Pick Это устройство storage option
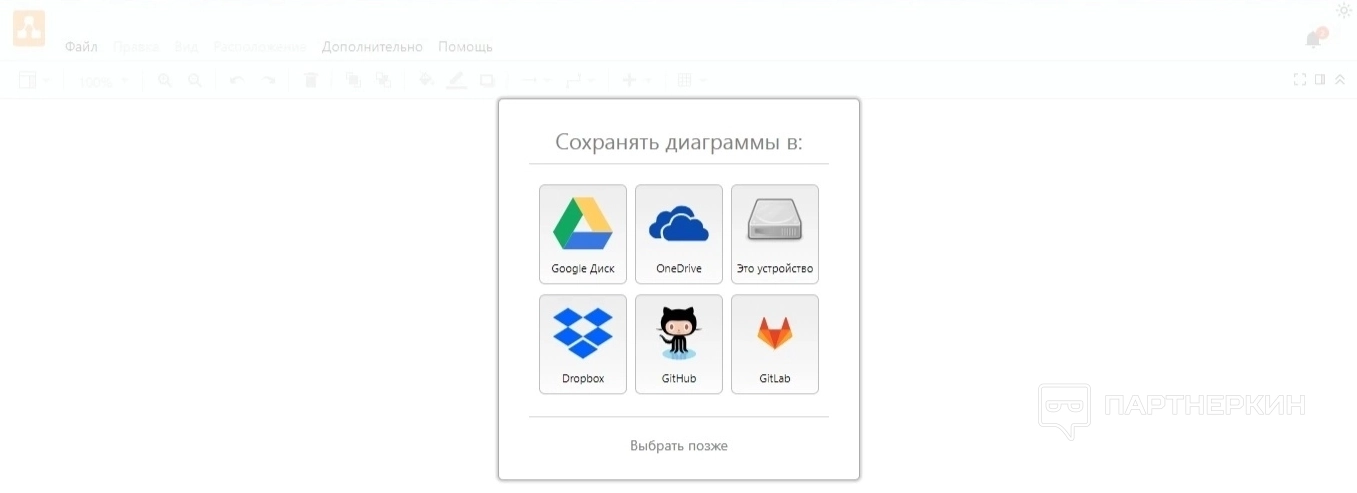The width and height of the screenshot is (1357, 493). click(775, 234)
